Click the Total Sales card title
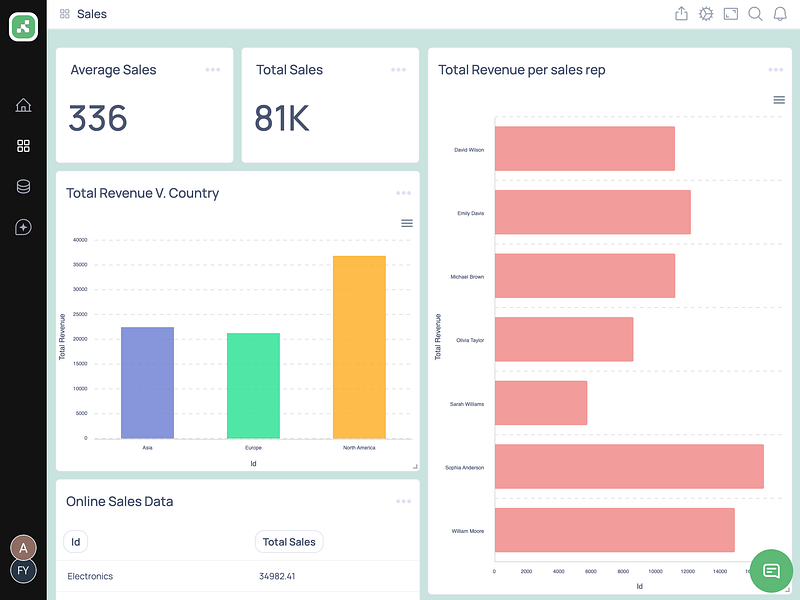This screenshot has height=600, width=800. pos(289,70)
